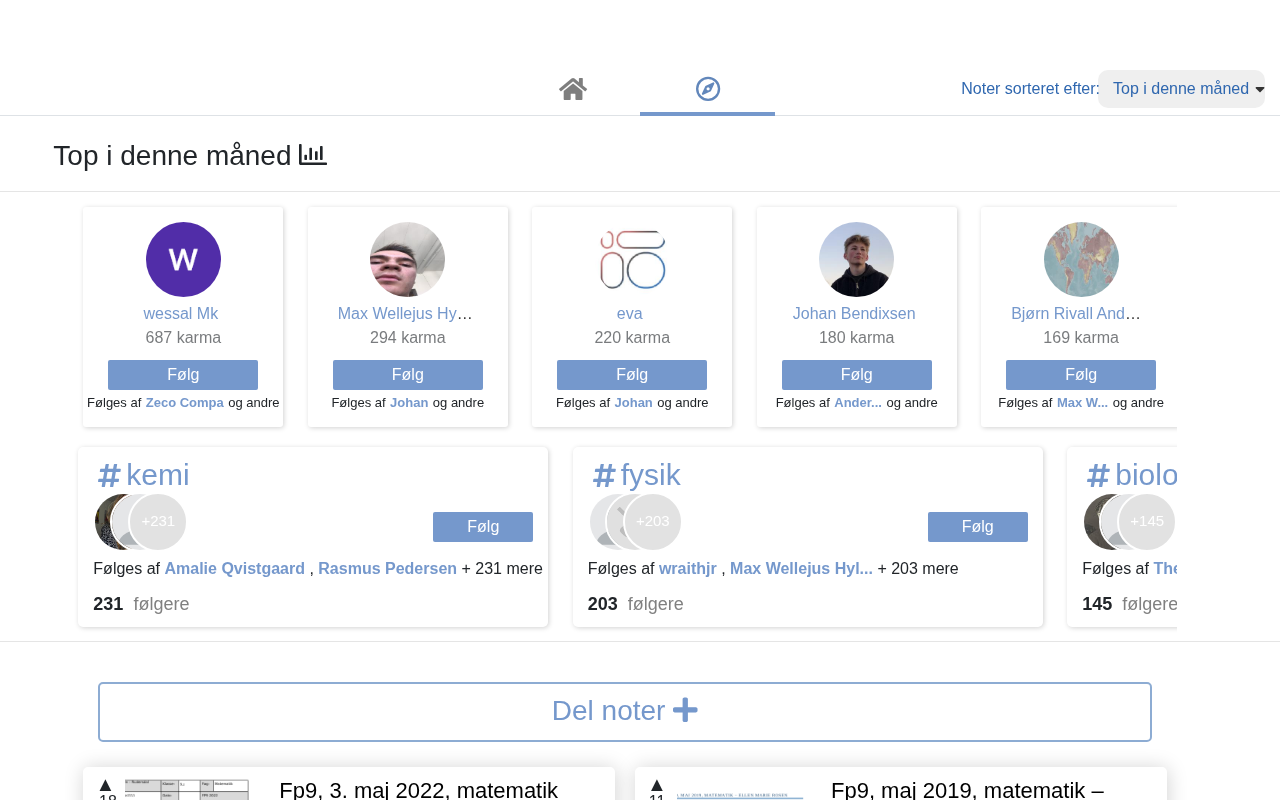Open the biolo tag page

(x=1146, y=475)
